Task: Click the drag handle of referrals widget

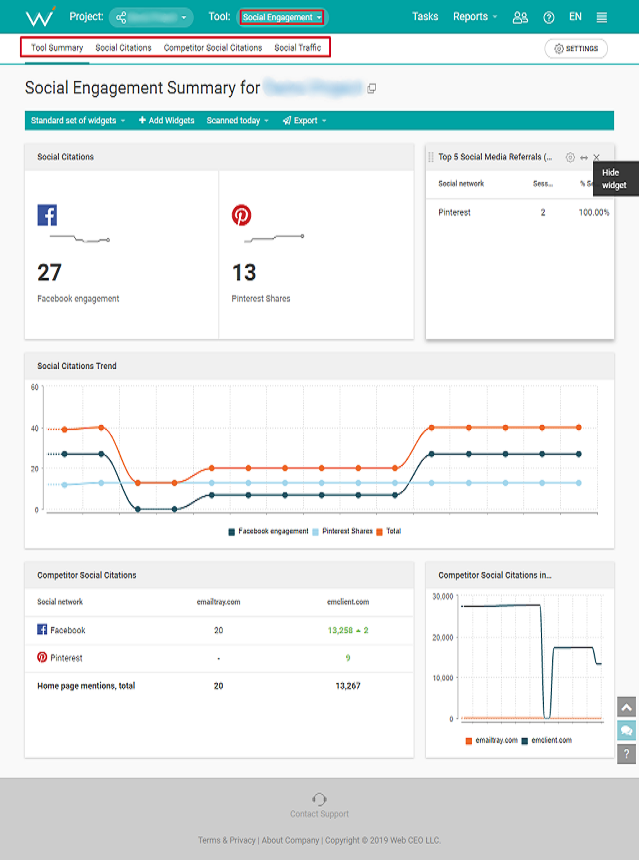Action: click(431, 157)
